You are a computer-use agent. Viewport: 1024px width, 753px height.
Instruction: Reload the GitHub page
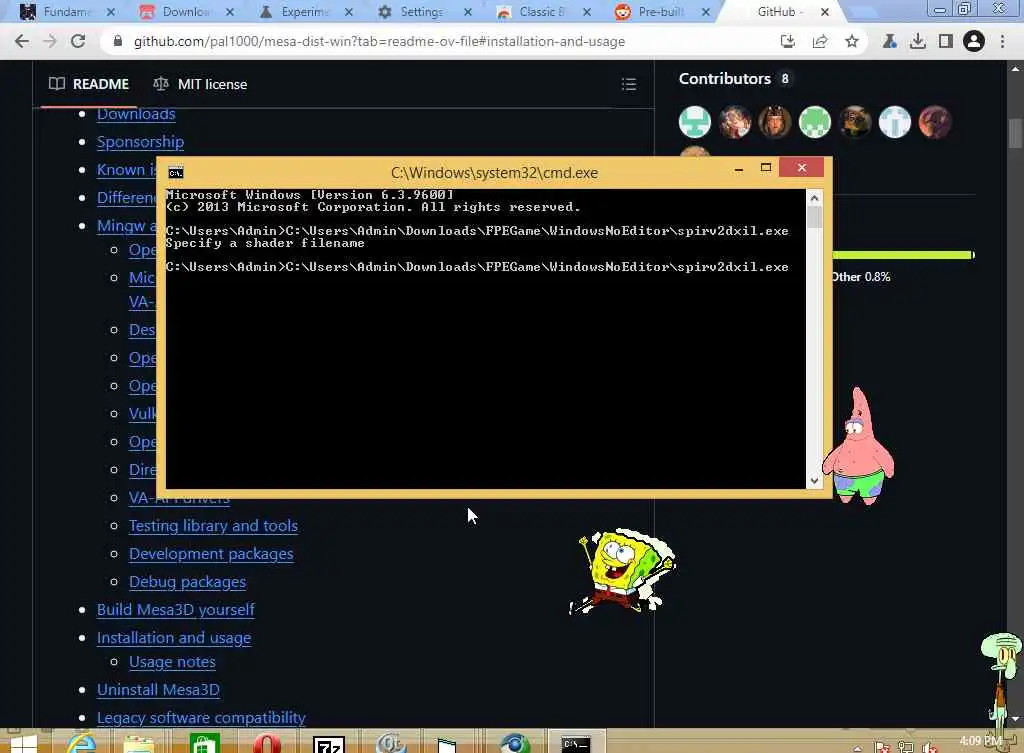78,41
